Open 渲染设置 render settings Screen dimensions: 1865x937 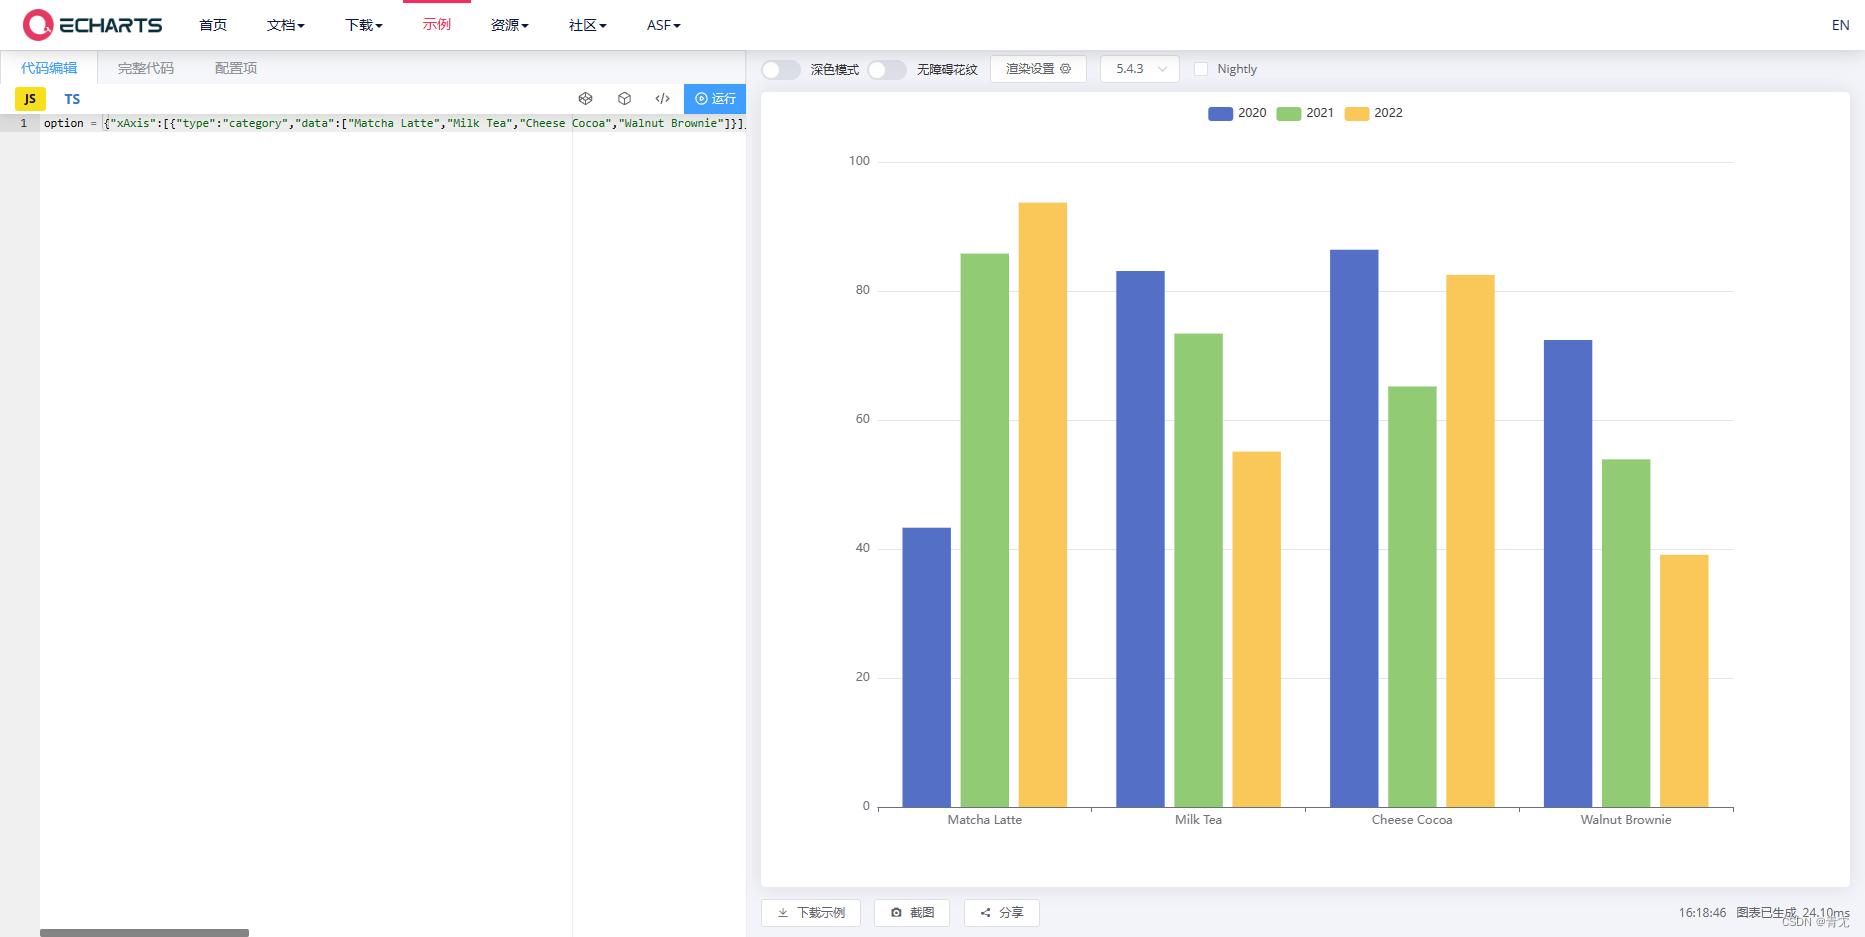[x=1038, y=69]
